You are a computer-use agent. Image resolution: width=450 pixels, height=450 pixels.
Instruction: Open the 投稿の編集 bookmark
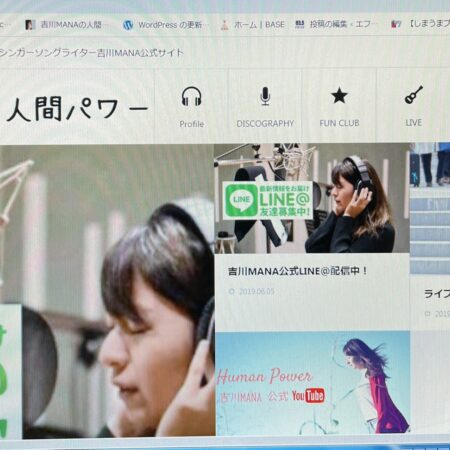point(336,24)
